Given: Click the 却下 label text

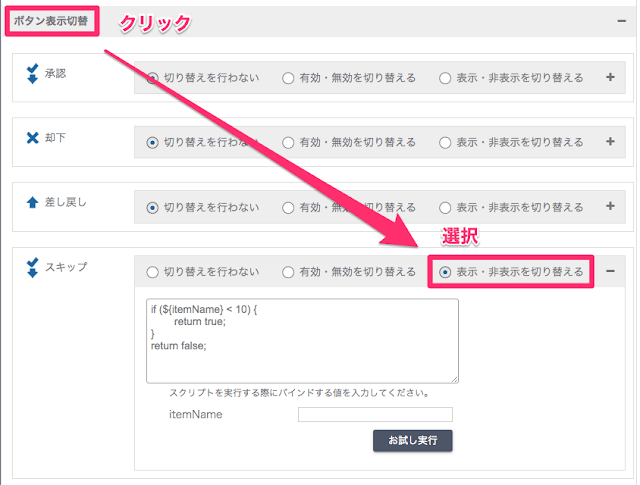Looking at the screenshot, I should (x=55, y=138).
